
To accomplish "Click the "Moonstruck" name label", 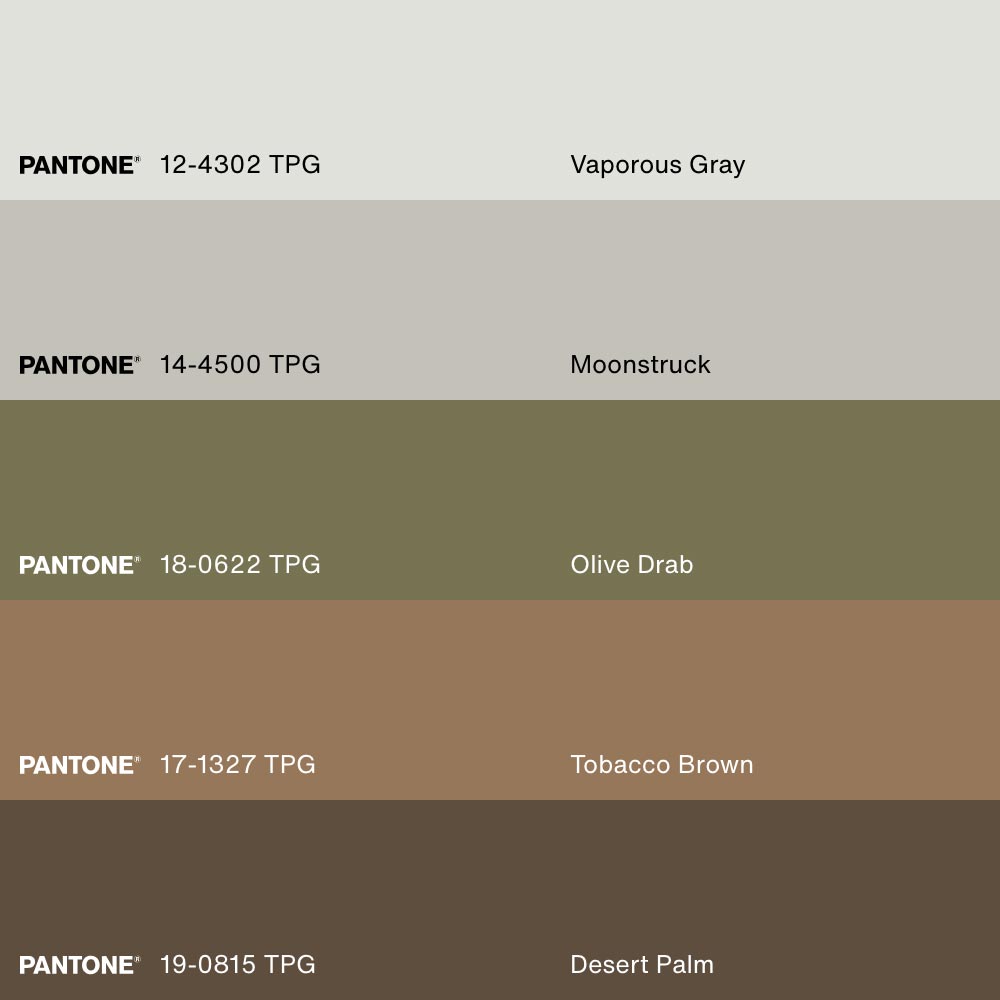I will tap(640, 365).
